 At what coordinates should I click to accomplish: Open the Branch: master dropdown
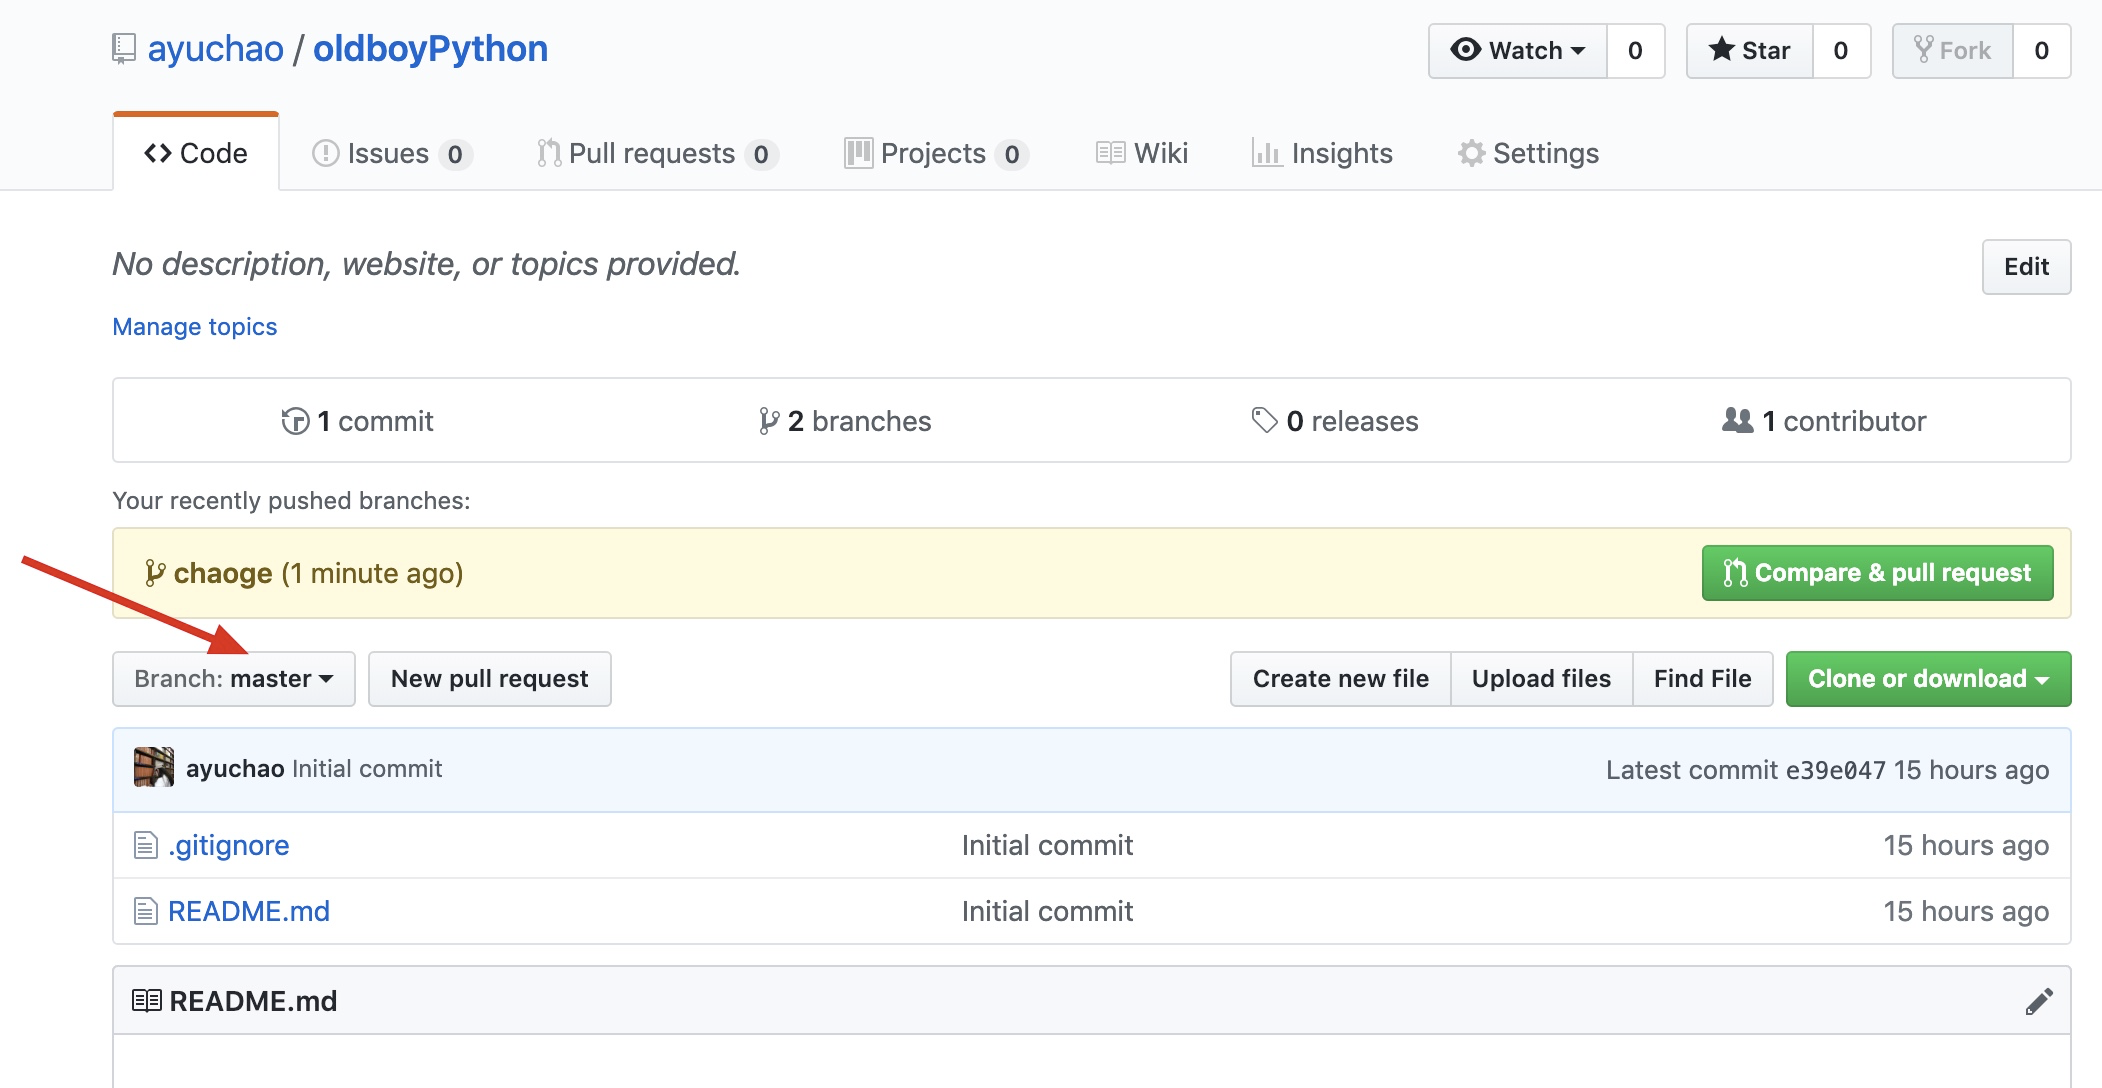click(234, 679)
